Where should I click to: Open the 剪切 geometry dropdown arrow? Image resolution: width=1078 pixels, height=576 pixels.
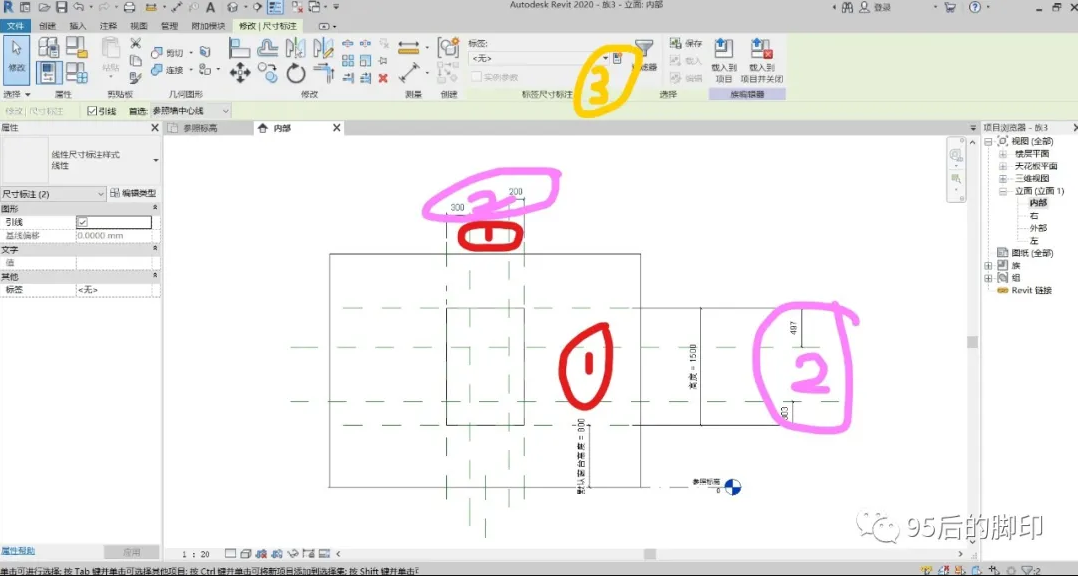[190, 53]
